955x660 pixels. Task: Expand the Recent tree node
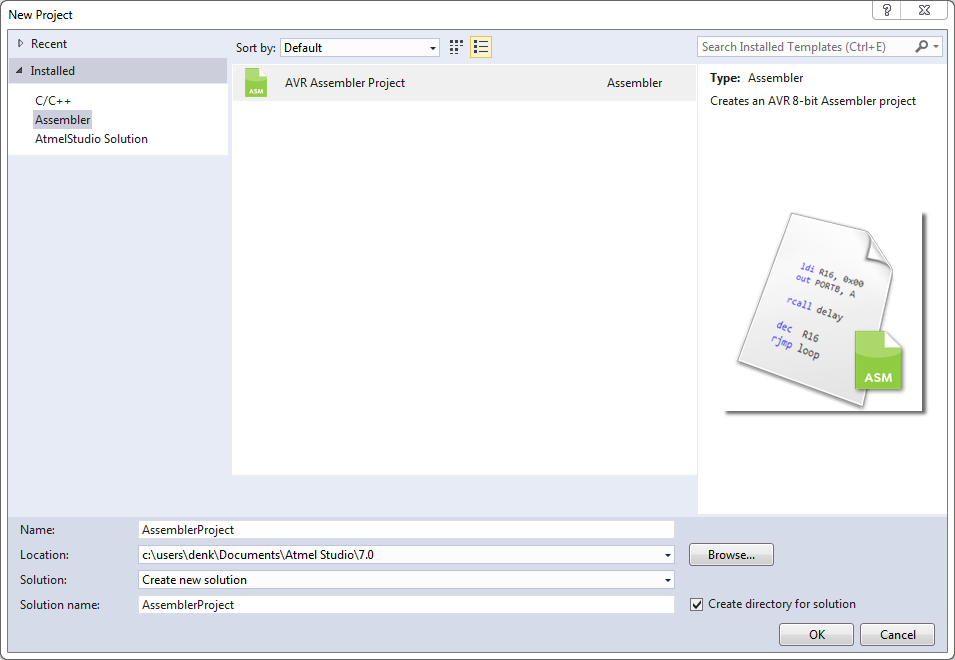[x=21, y=43]
